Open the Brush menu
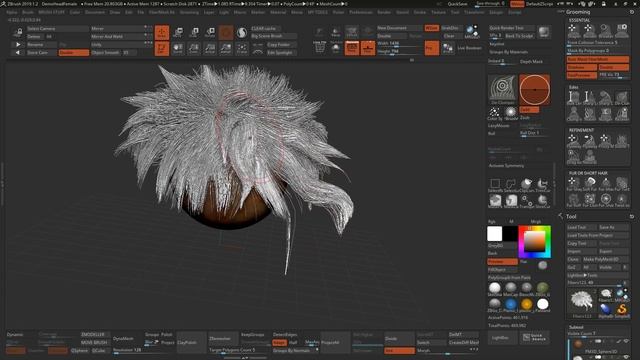The image size is (640, 360). (x=27, y=12)
